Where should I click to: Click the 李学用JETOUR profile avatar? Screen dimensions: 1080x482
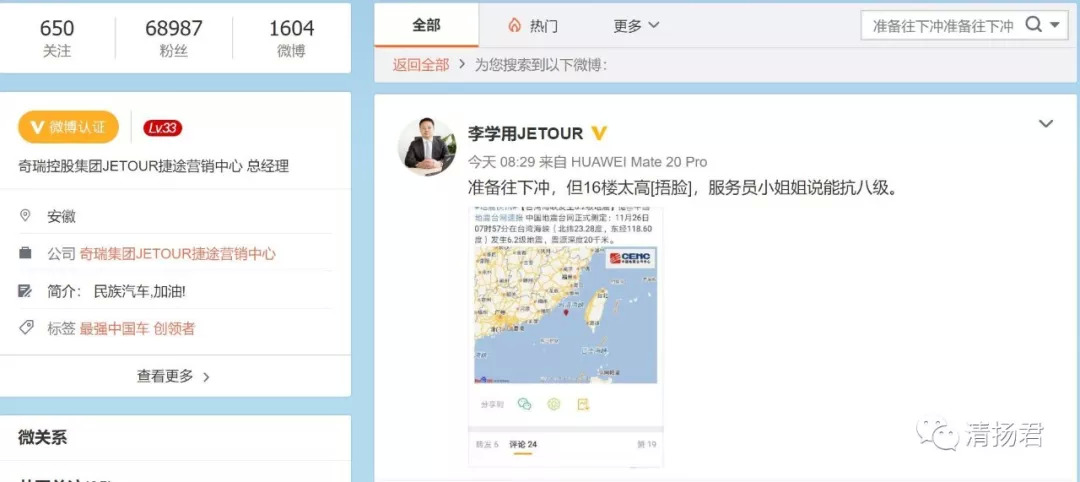click(427, 147)
